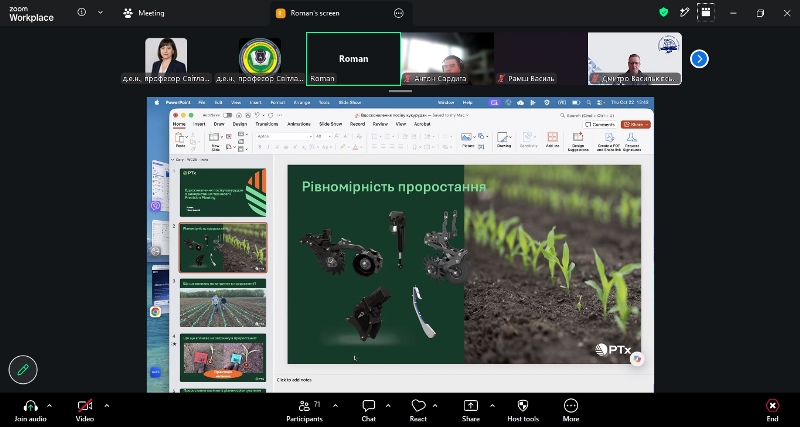Open the view layout icon
This screenshot has width=800, height=427.
pyautogui.click(x=706, y=13)
